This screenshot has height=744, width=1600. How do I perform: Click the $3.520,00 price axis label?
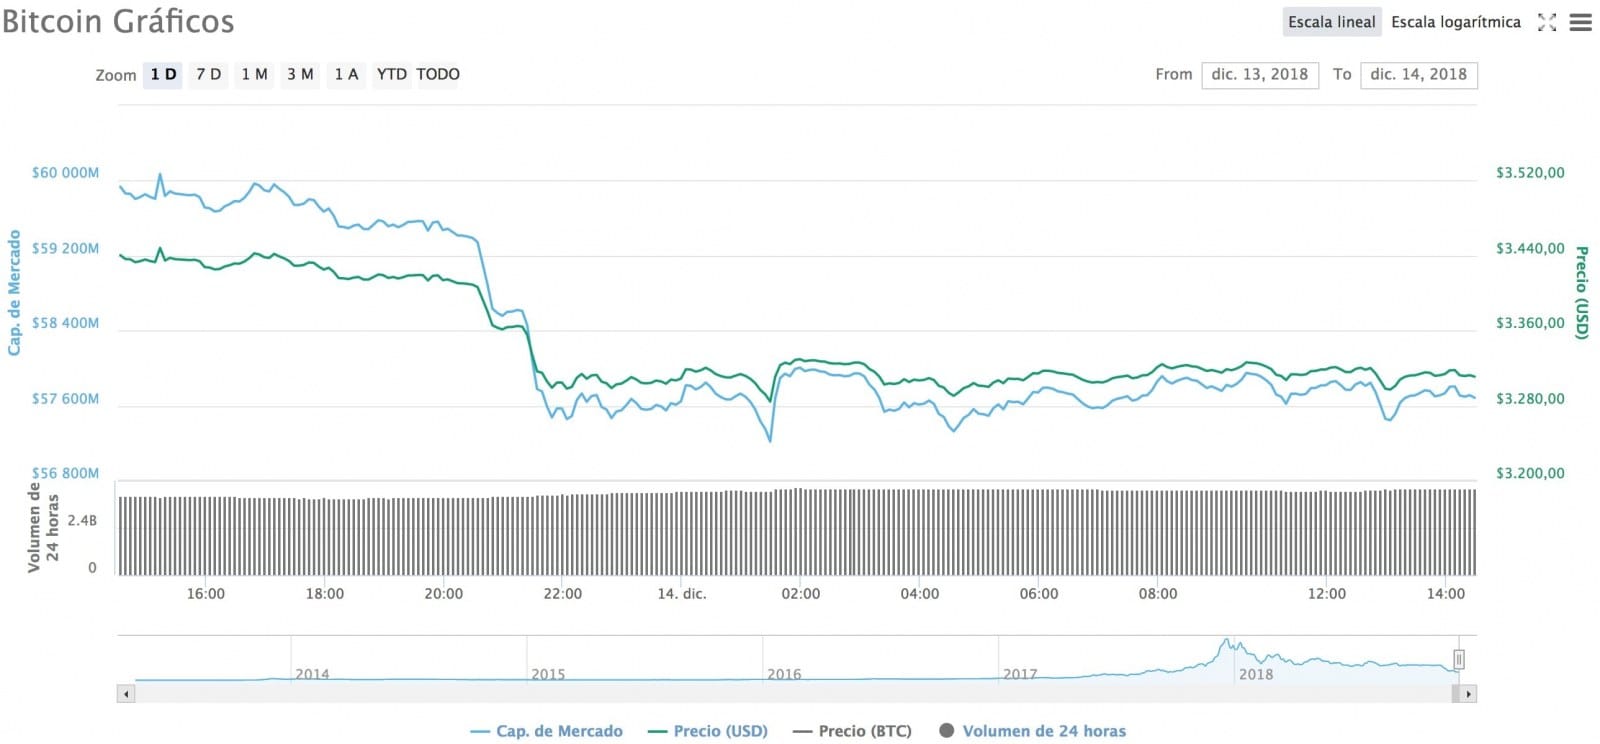[1530, 173]
